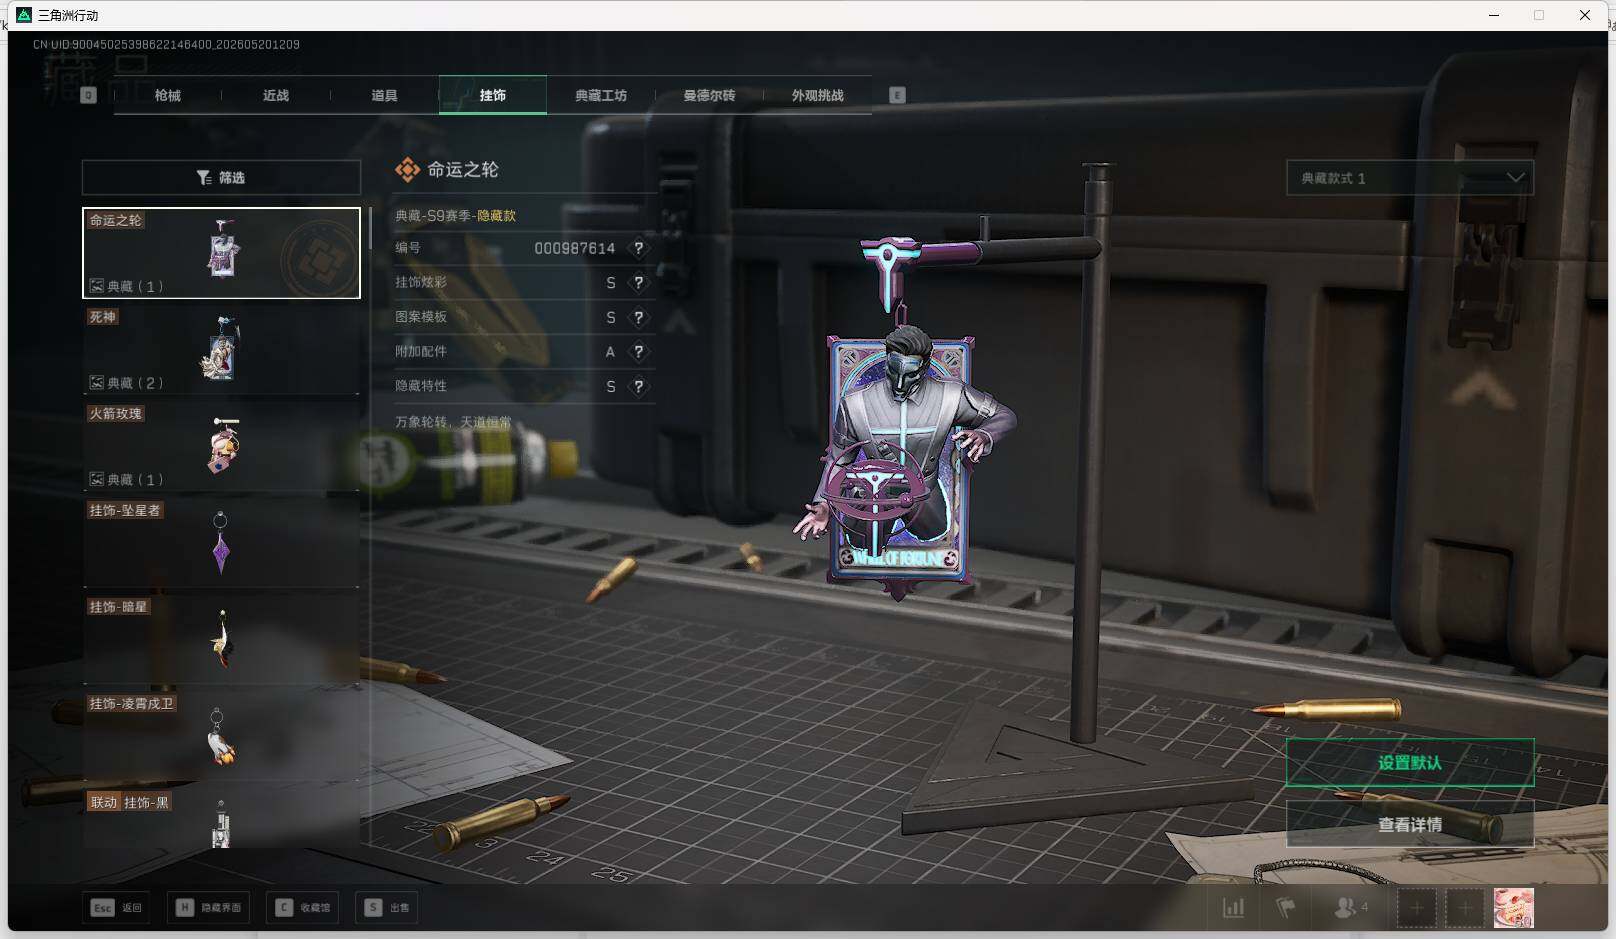Select the 挂饰-凌霄戍卫 charm entry
The width and height of the screenshot is (1616, 939).
pos(221,736)
